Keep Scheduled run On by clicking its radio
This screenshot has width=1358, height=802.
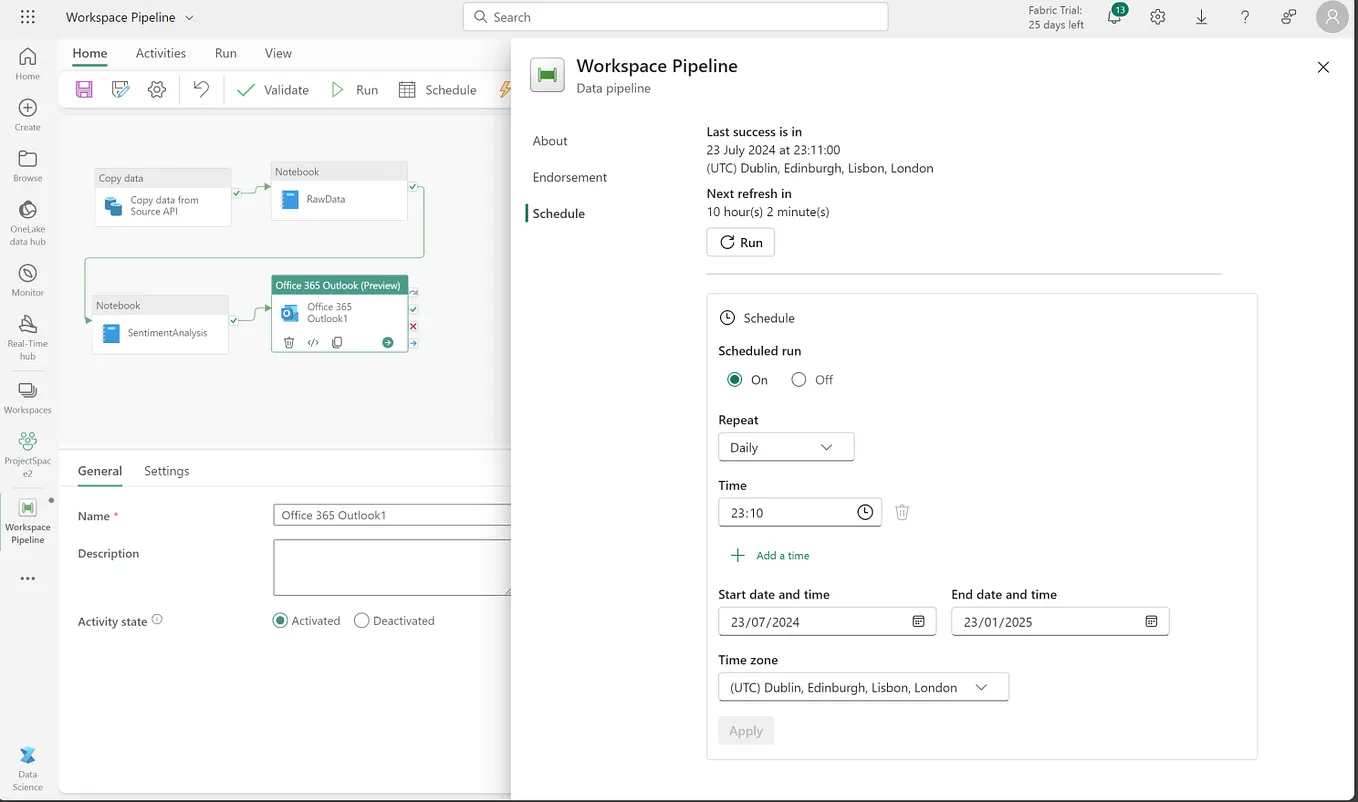[735, 379]
